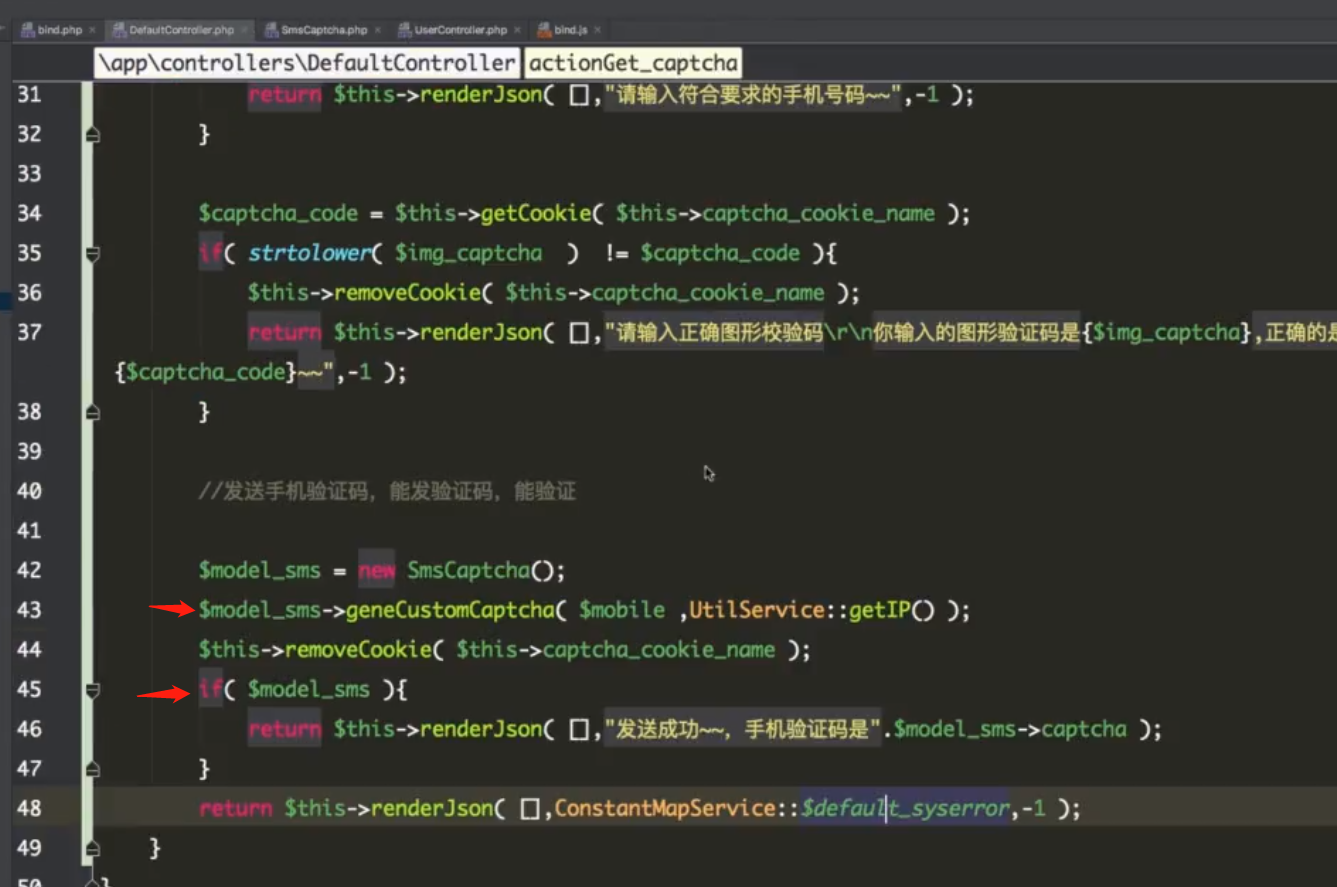The height and width of the screenshot is (887, 1337).
Task: Fold the if block starting at line 45
Action: [x=92, y=690]
